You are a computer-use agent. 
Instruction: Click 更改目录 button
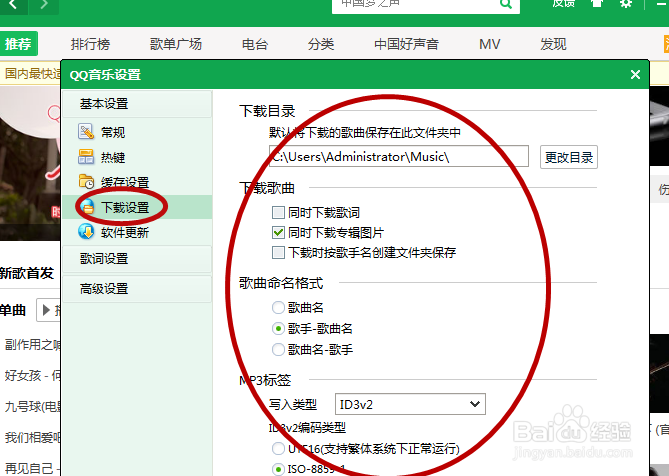click(569, 157)
